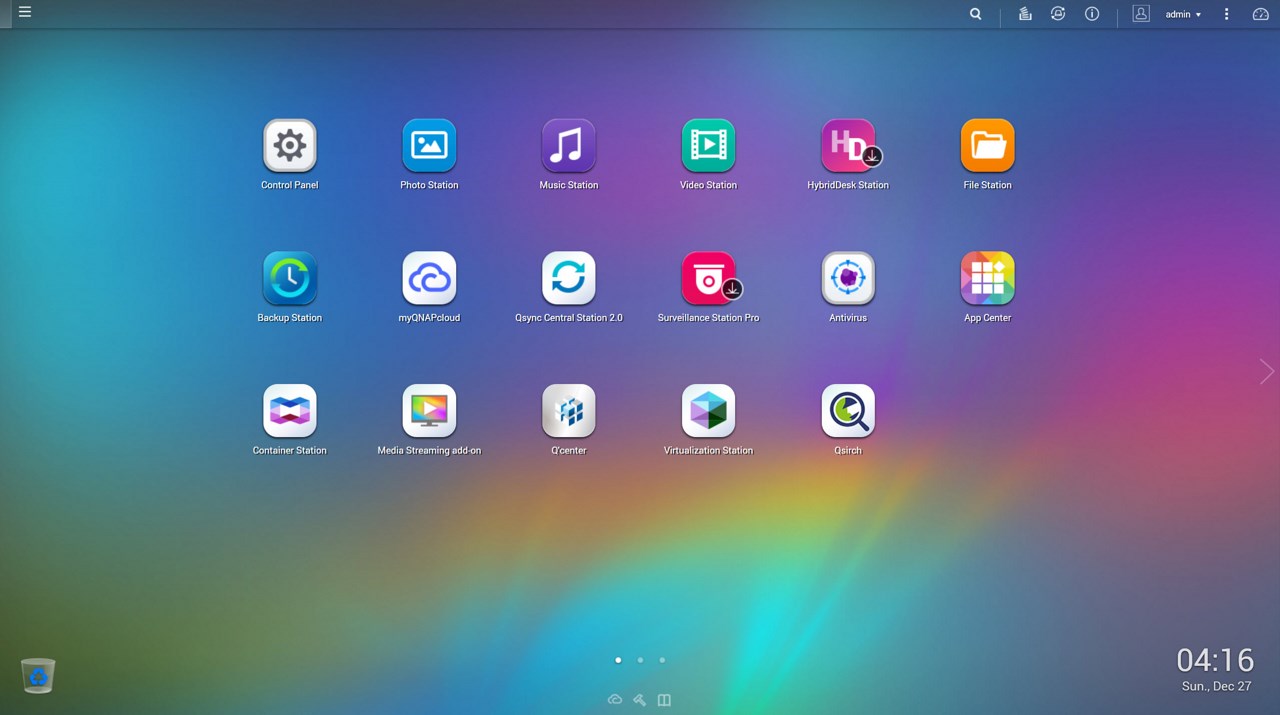The image size is (1280, 715).
Task: Open the main menu hamburger button
Action: click(x=25, y=13)
